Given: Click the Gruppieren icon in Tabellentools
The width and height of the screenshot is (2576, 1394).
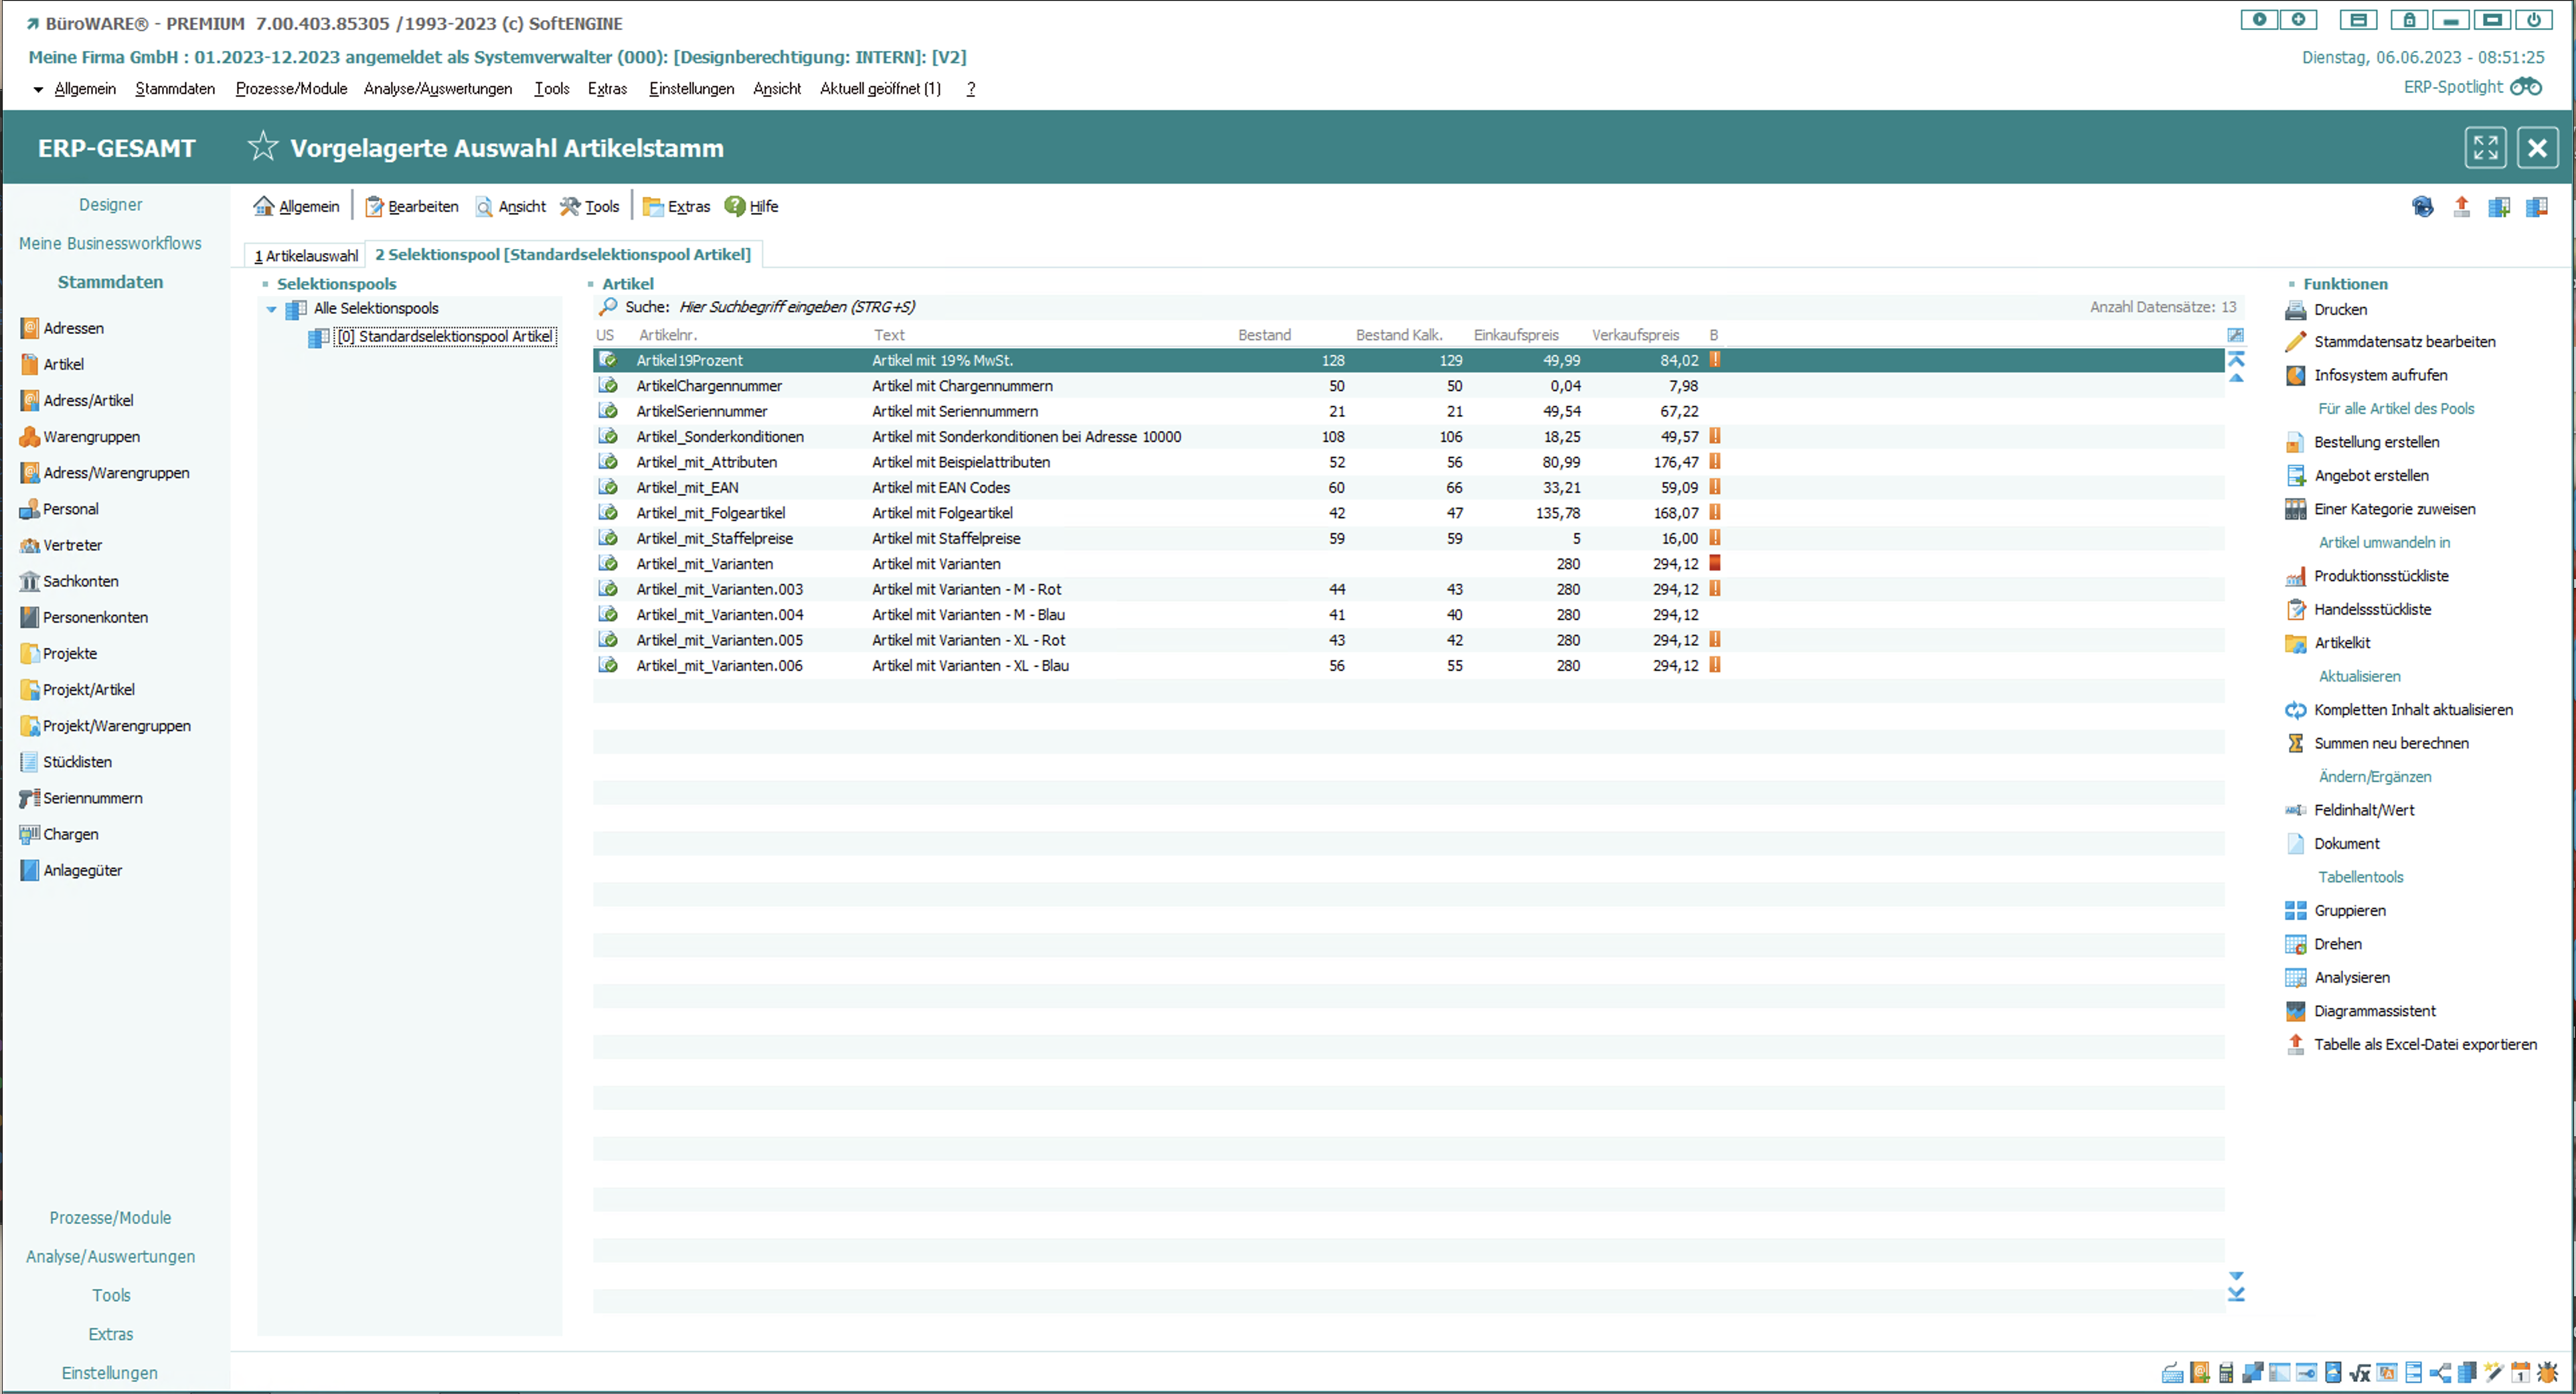Looking at the screenshot, I should click(x=2295, y=910).
